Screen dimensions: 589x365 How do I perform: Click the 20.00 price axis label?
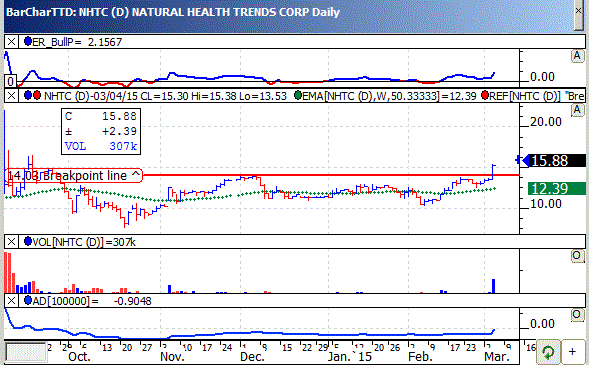(546, 122)
